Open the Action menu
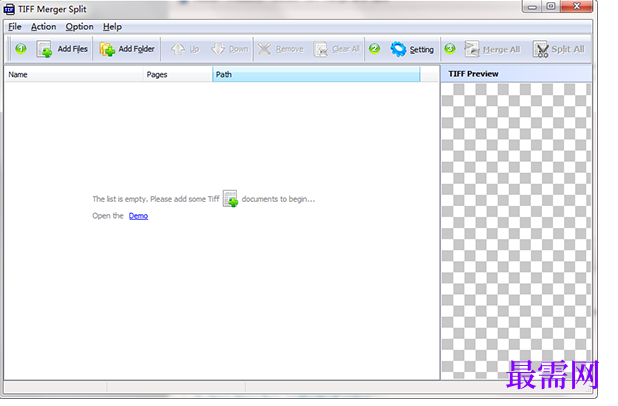Screen dimensions: 618x406 click(x=43, y=27)
